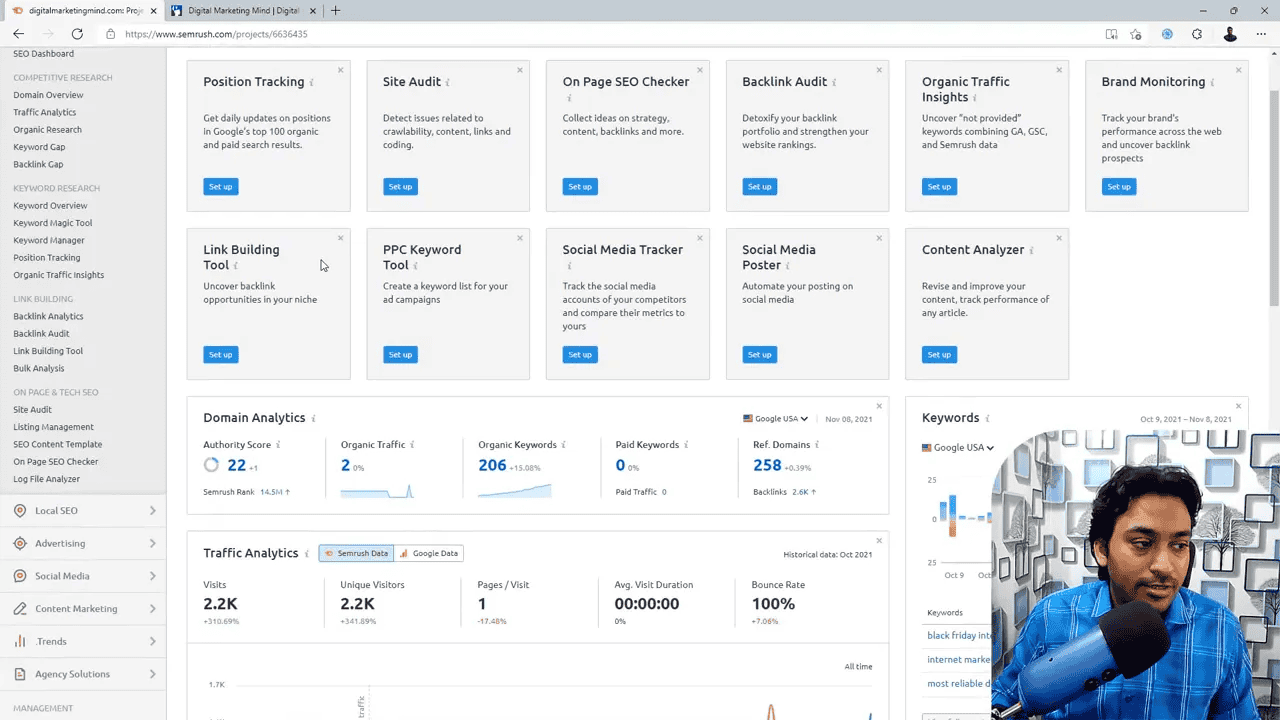Click the Advertising target icon in sidebar

coord(18,543)
